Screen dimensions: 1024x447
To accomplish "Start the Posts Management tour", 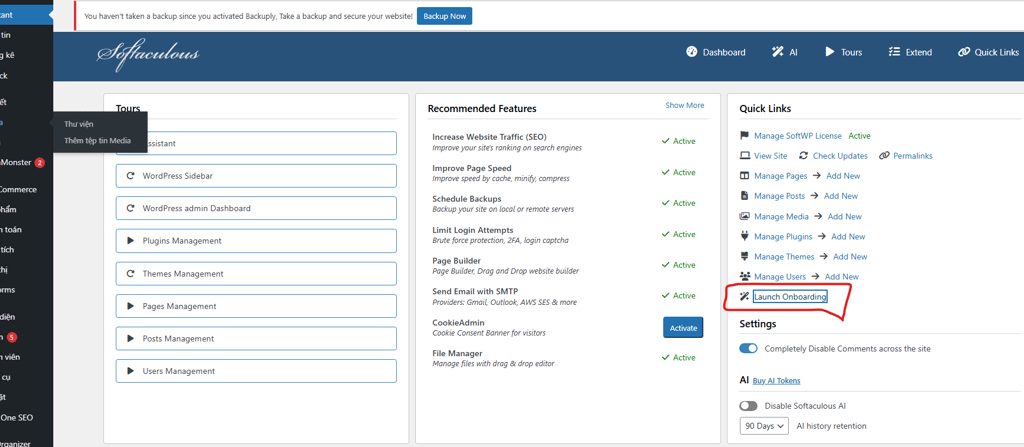I will [x=256, y=339].
